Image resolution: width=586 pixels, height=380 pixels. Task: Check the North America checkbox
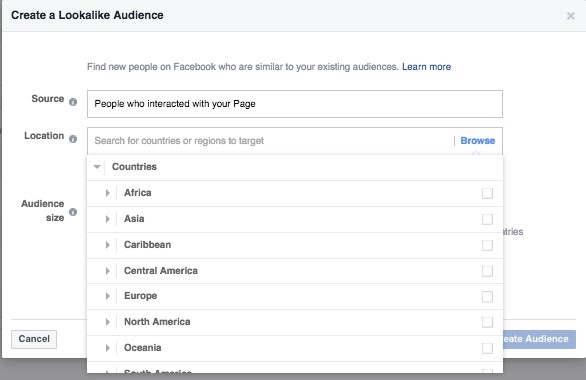(x=487, y=322)
